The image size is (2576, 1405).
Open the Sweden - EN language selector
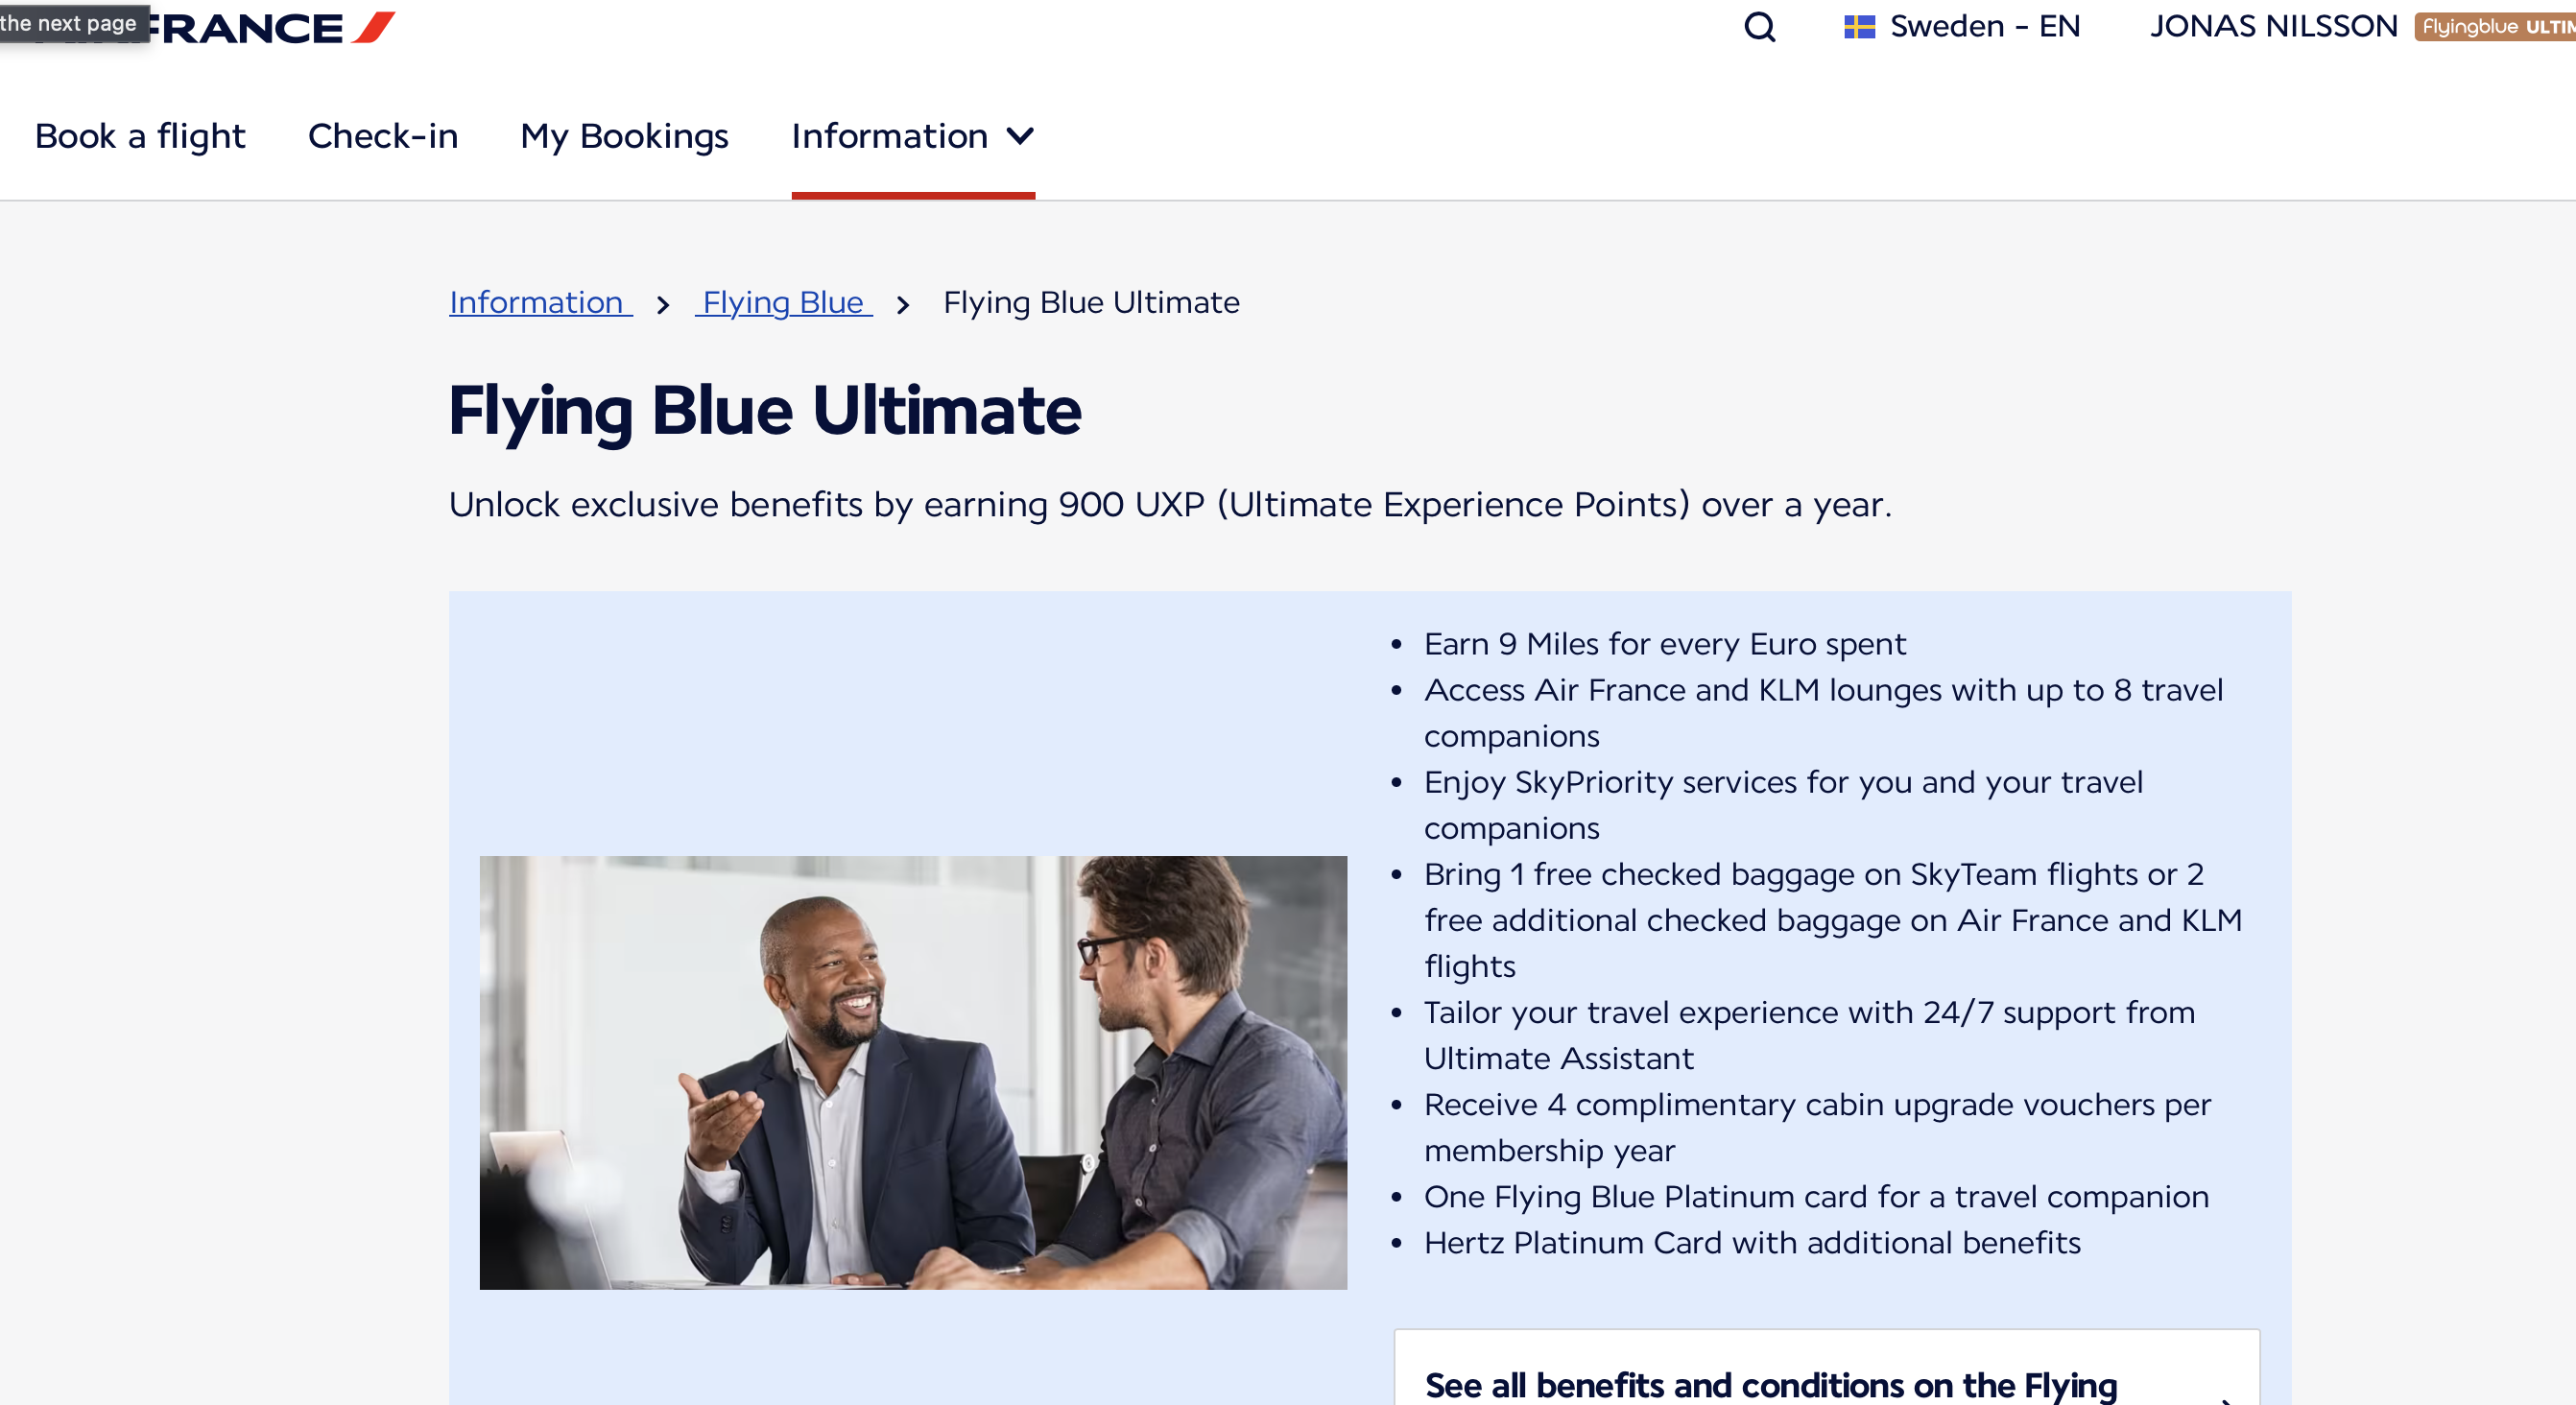(x=1983, y=27)
